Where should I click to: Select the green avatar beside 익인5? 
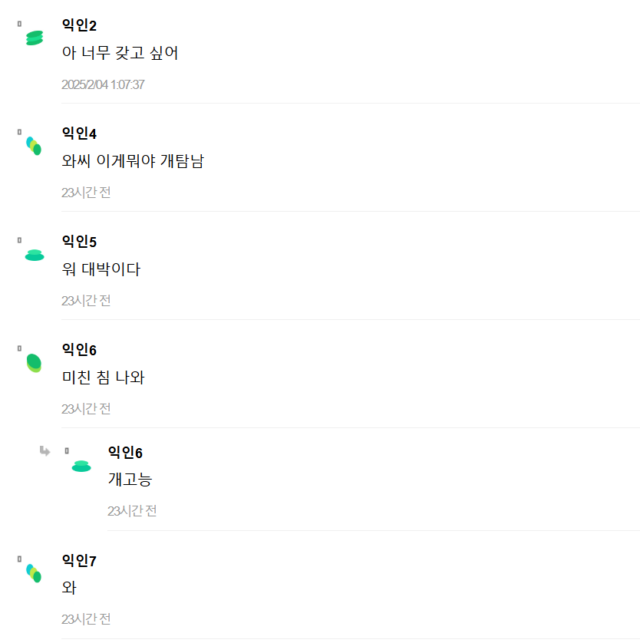click(35, 255)
